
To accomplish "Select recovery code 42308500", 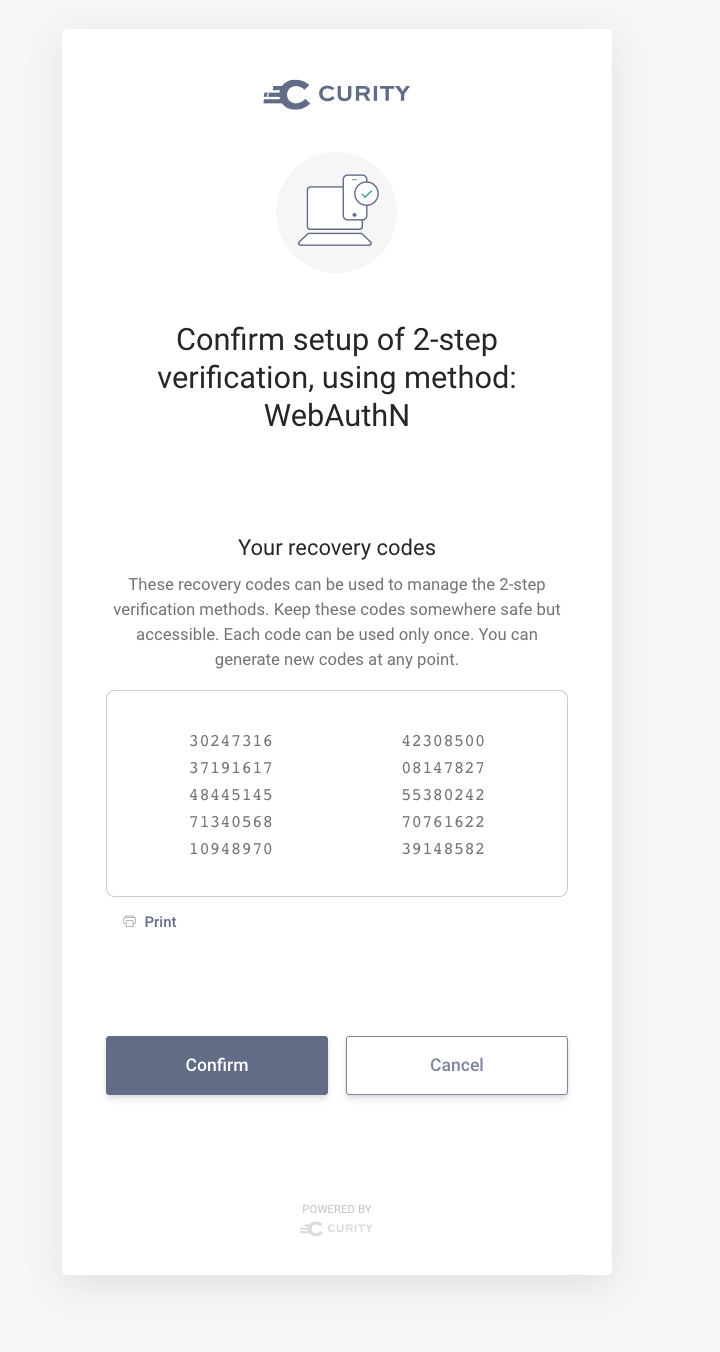I will point(443,740).
